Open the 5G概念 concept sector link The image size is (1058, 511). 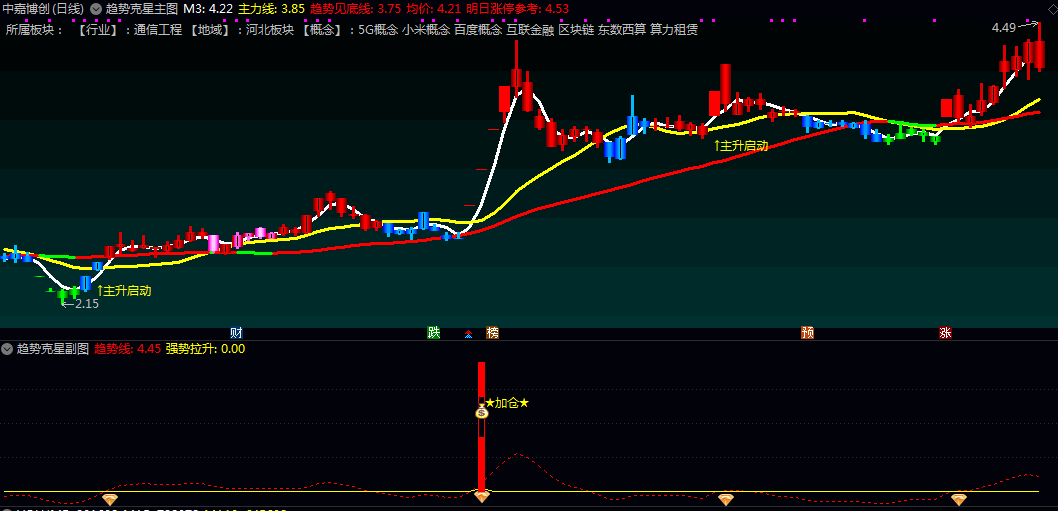[x=378, y=30]
